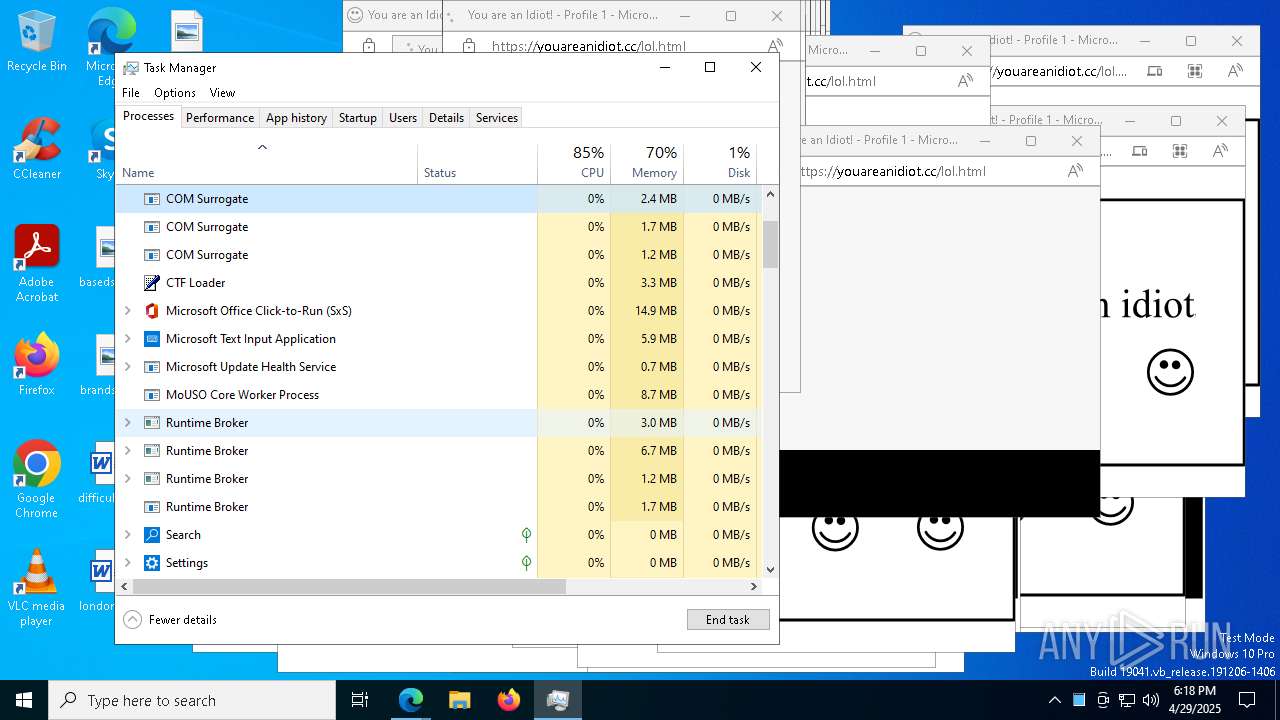Click the scroll down arrow of process list

click(x=770, y=570)
